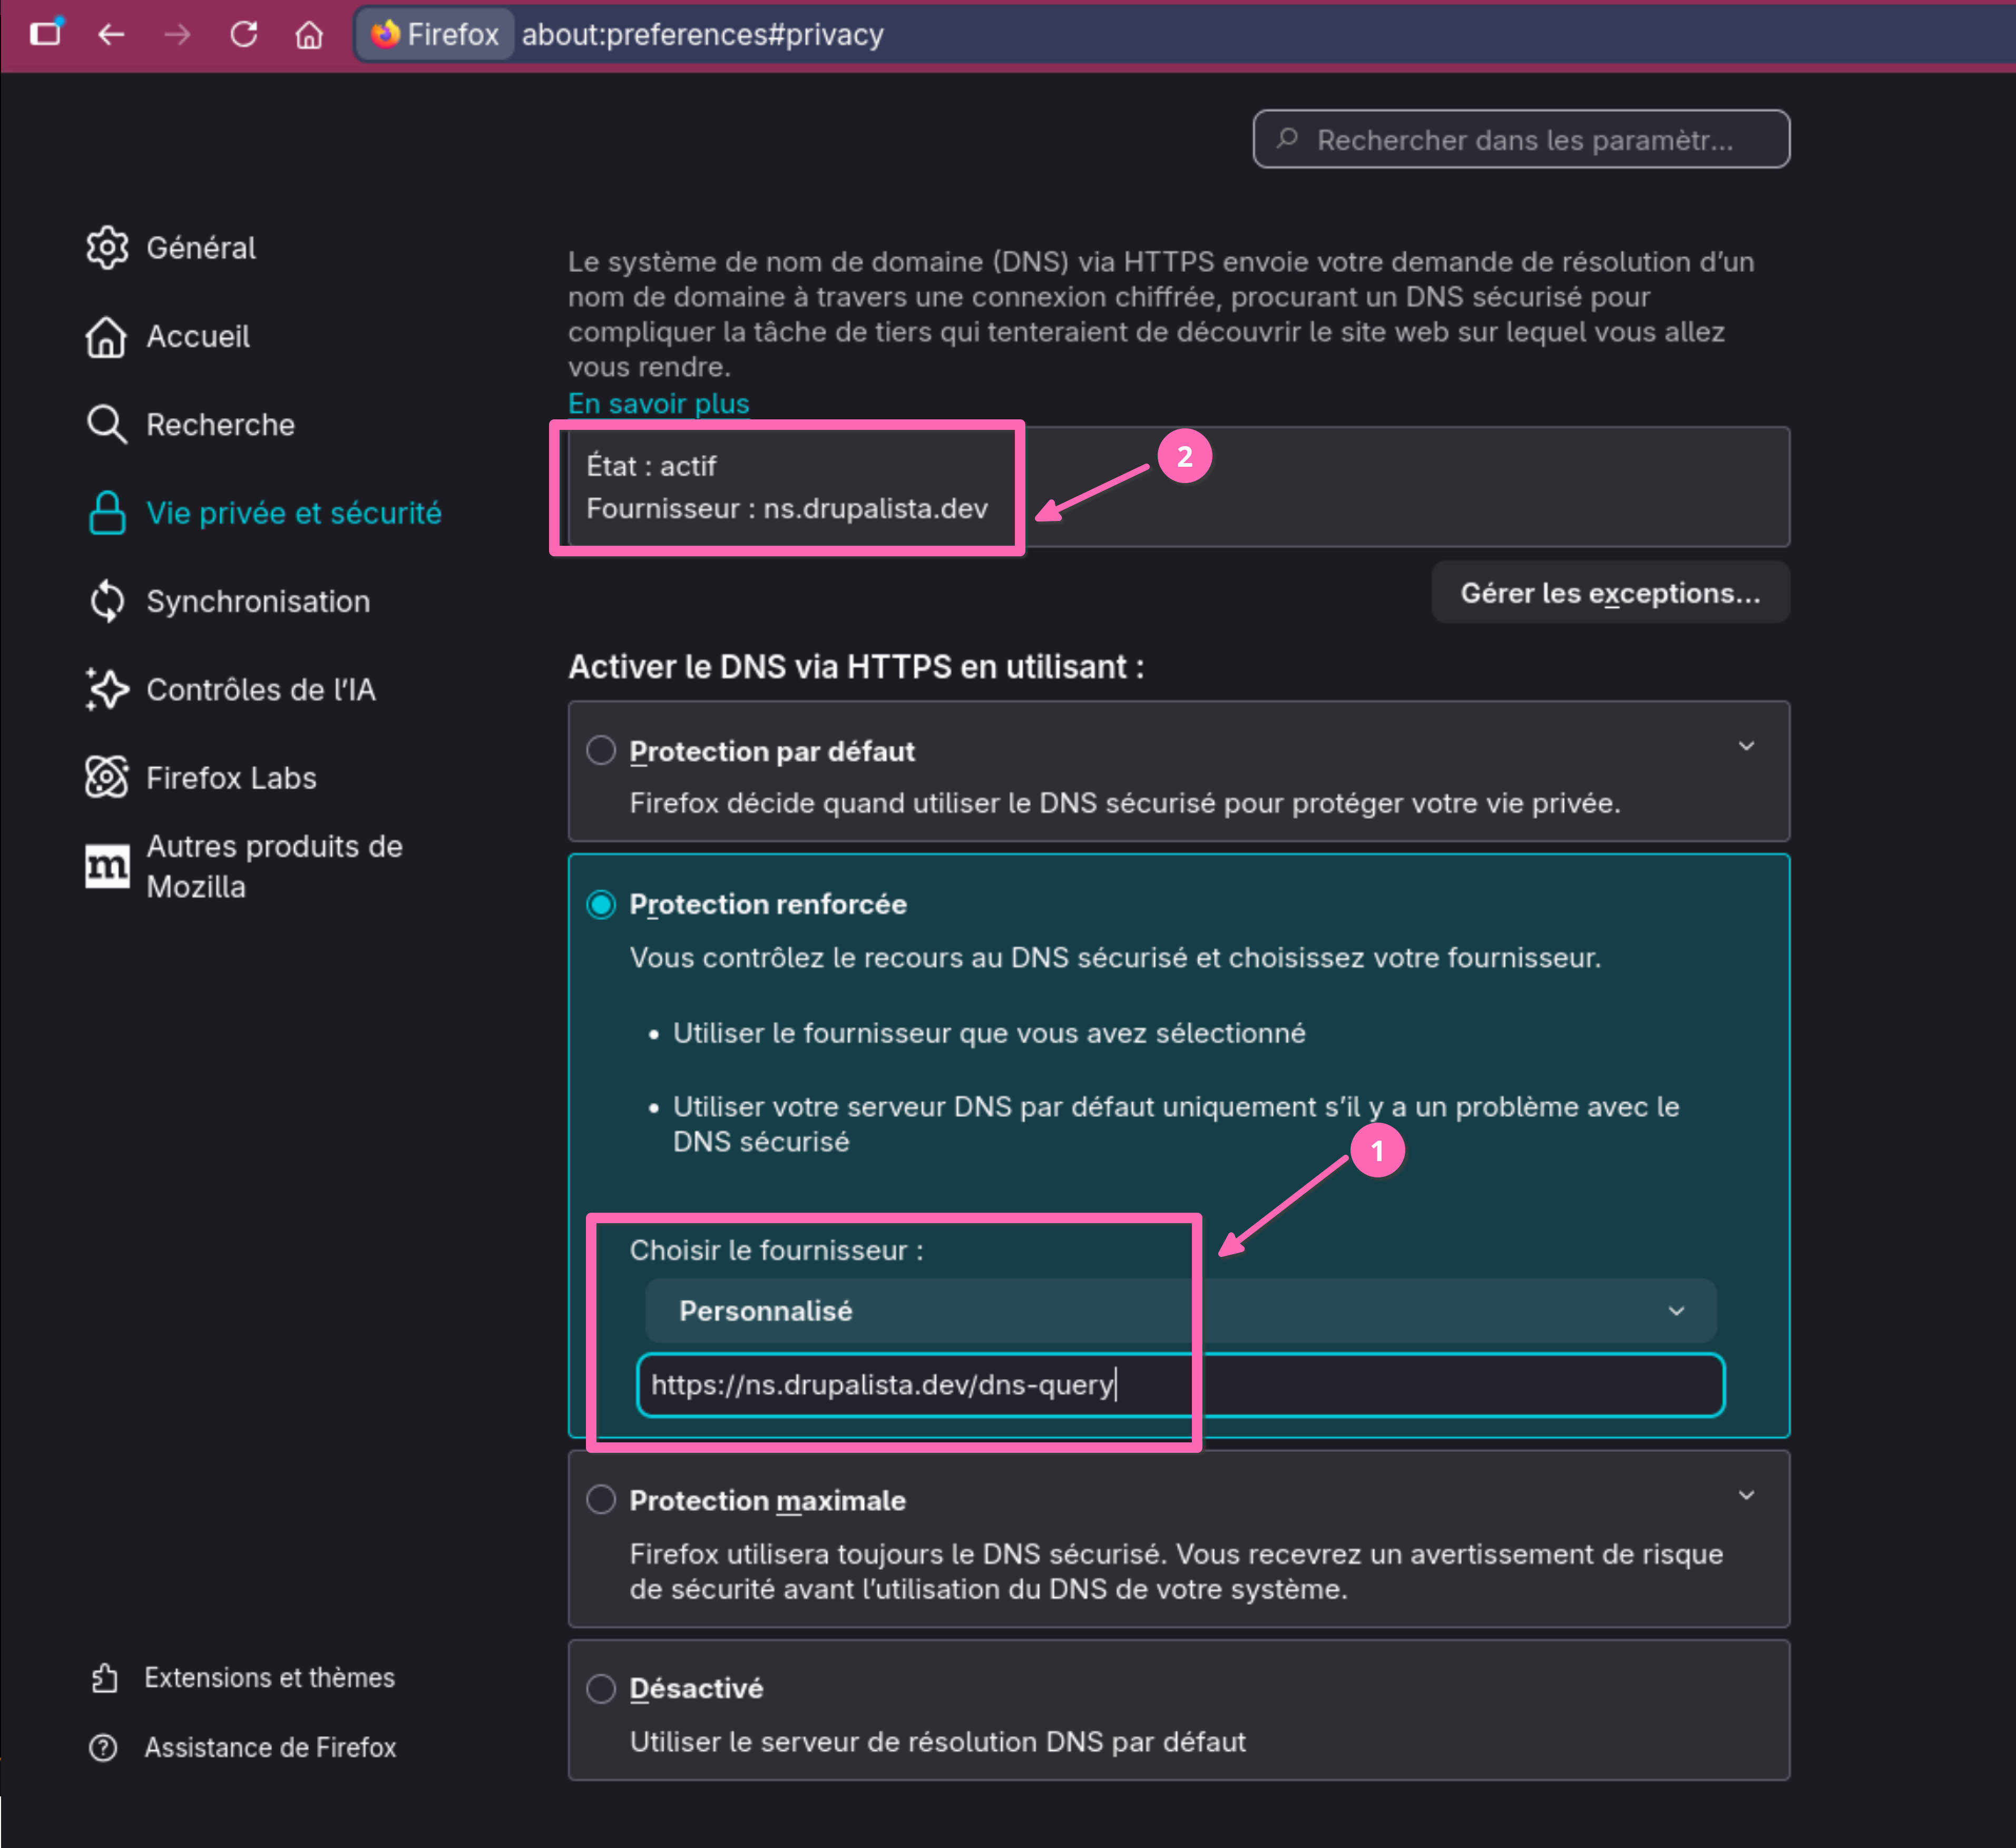Open Extensions et thèmes
The width and height of the screenshot is (2016, 1848).
click(x=269, y=1677)
